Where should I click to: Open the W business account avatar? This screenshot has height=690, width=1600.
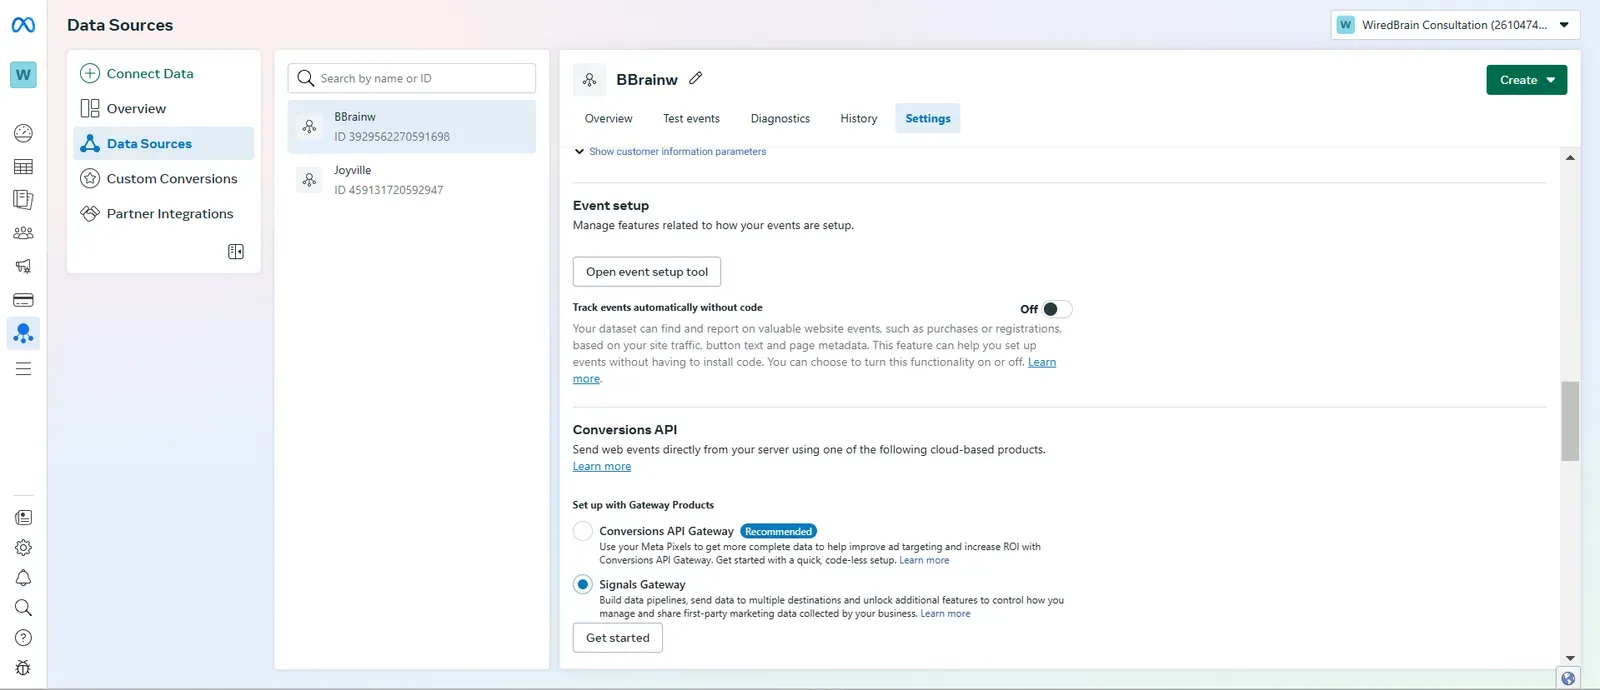[23, 75]
